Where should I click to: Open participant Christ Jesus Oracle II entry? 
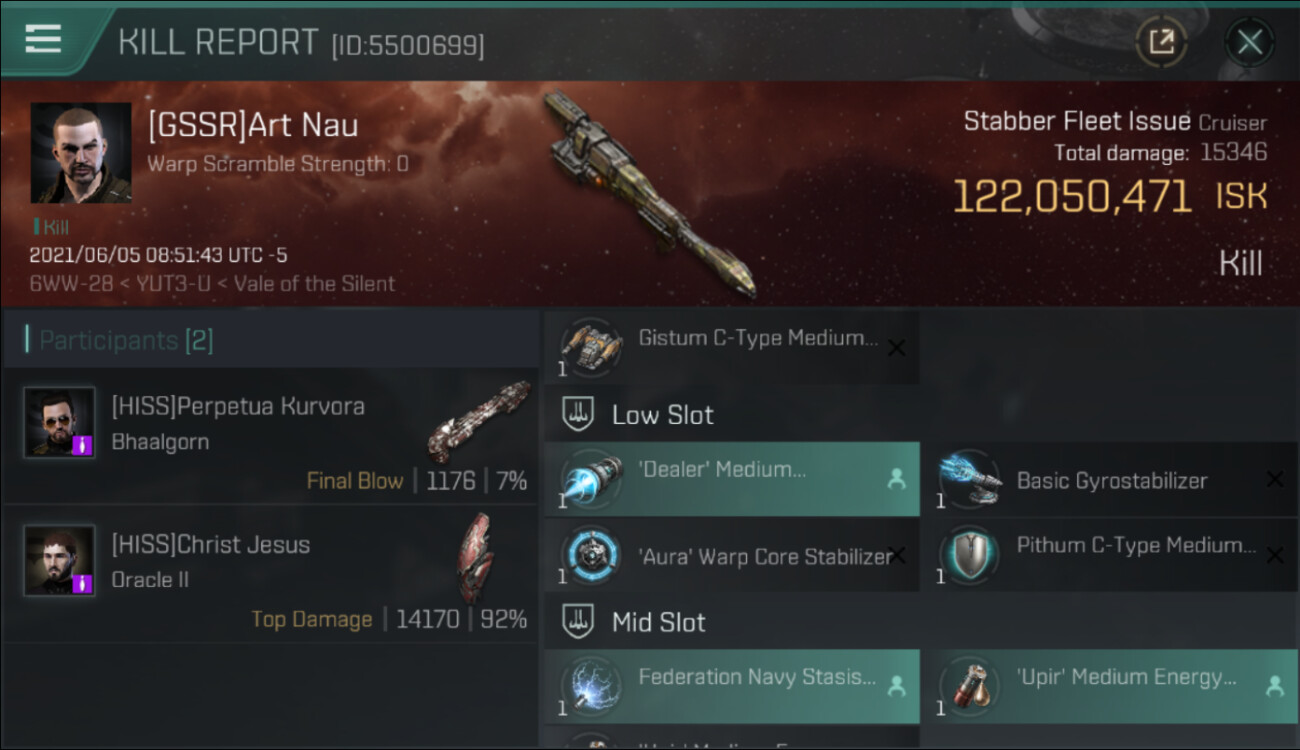pyautogui.click(x=270, y=574)
